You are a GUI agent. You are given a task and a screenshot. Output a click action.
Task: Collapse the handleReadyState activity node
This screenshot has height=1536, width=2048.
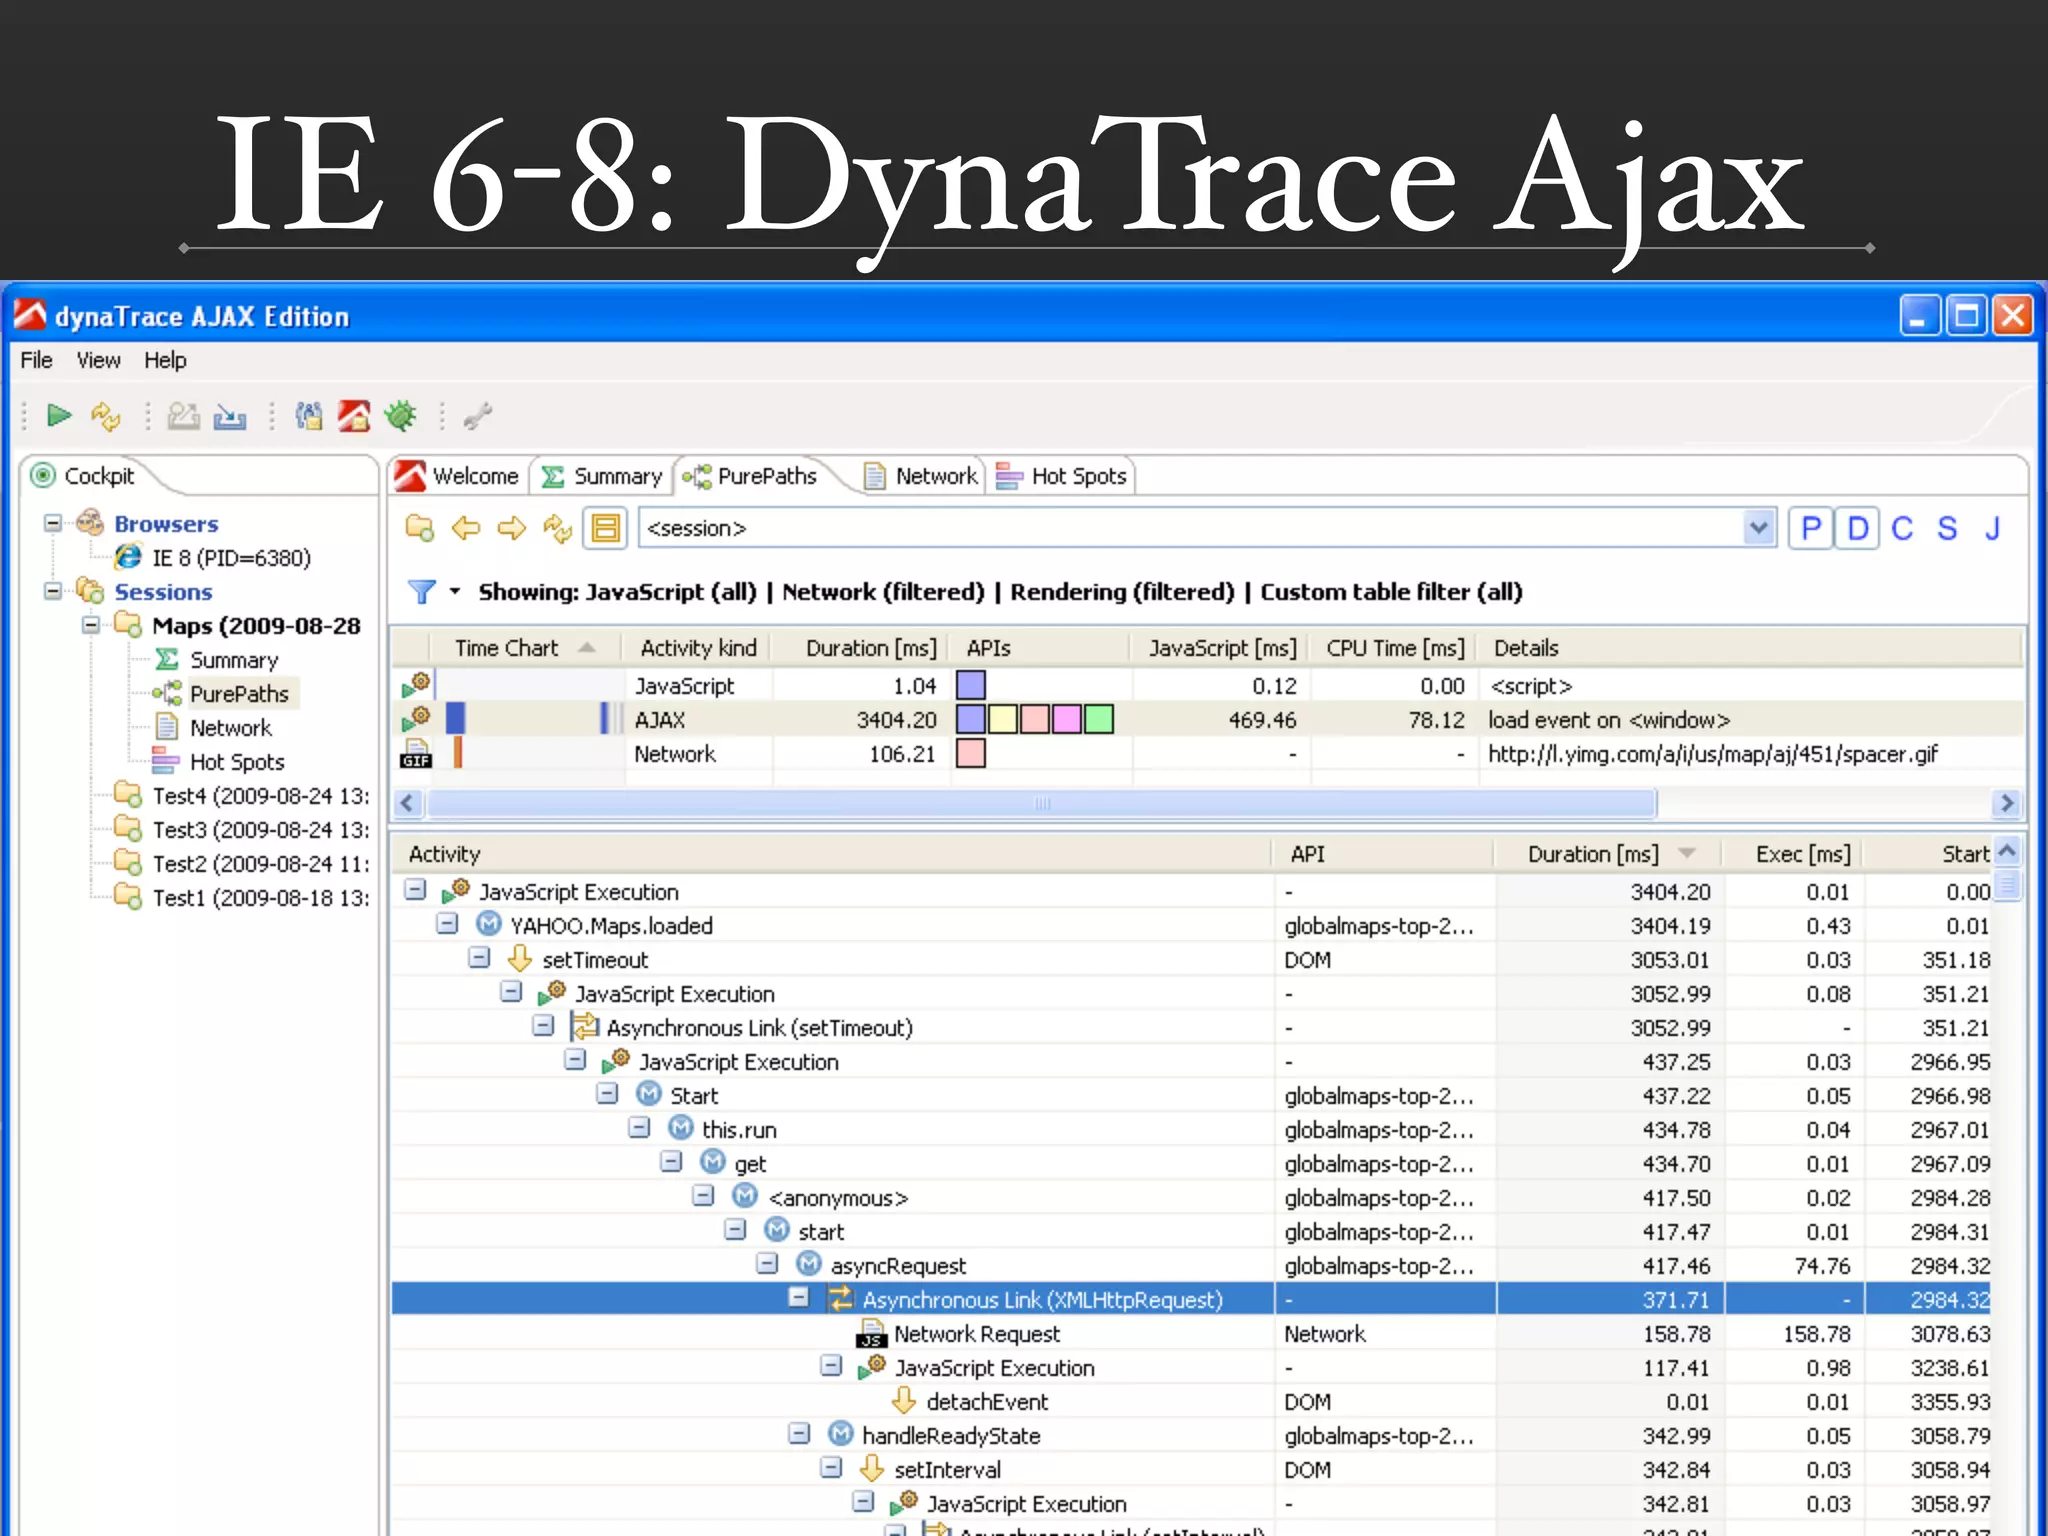point(799,1434)
